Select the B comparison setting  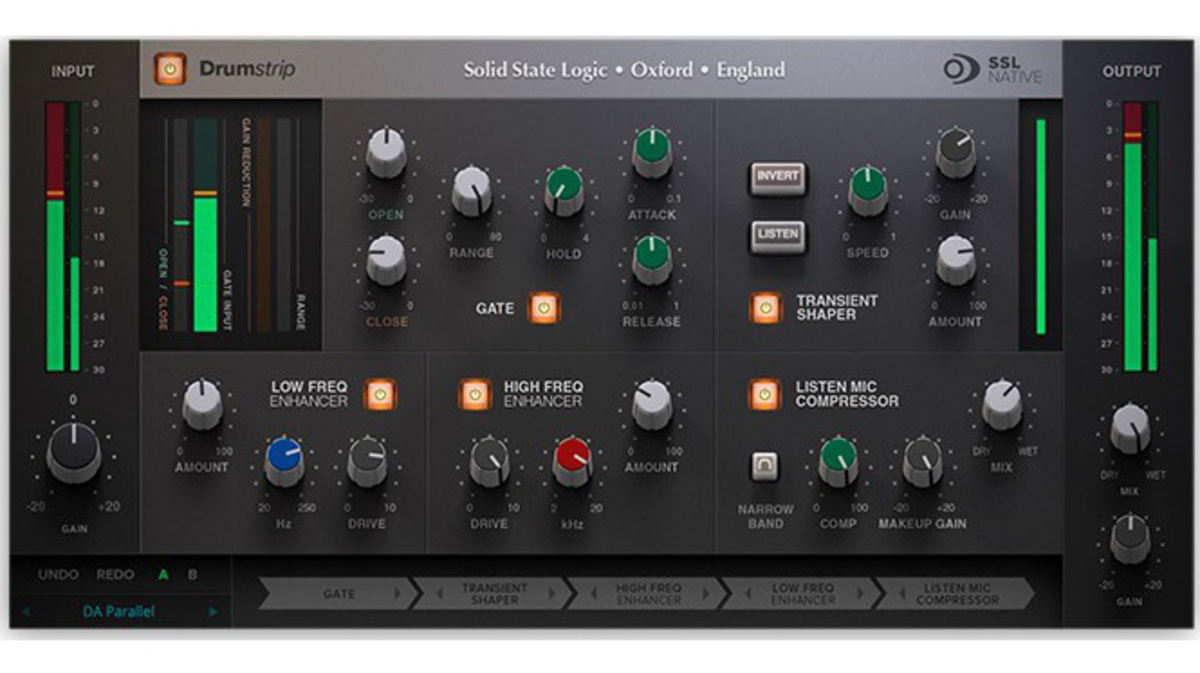coord(193,575)
